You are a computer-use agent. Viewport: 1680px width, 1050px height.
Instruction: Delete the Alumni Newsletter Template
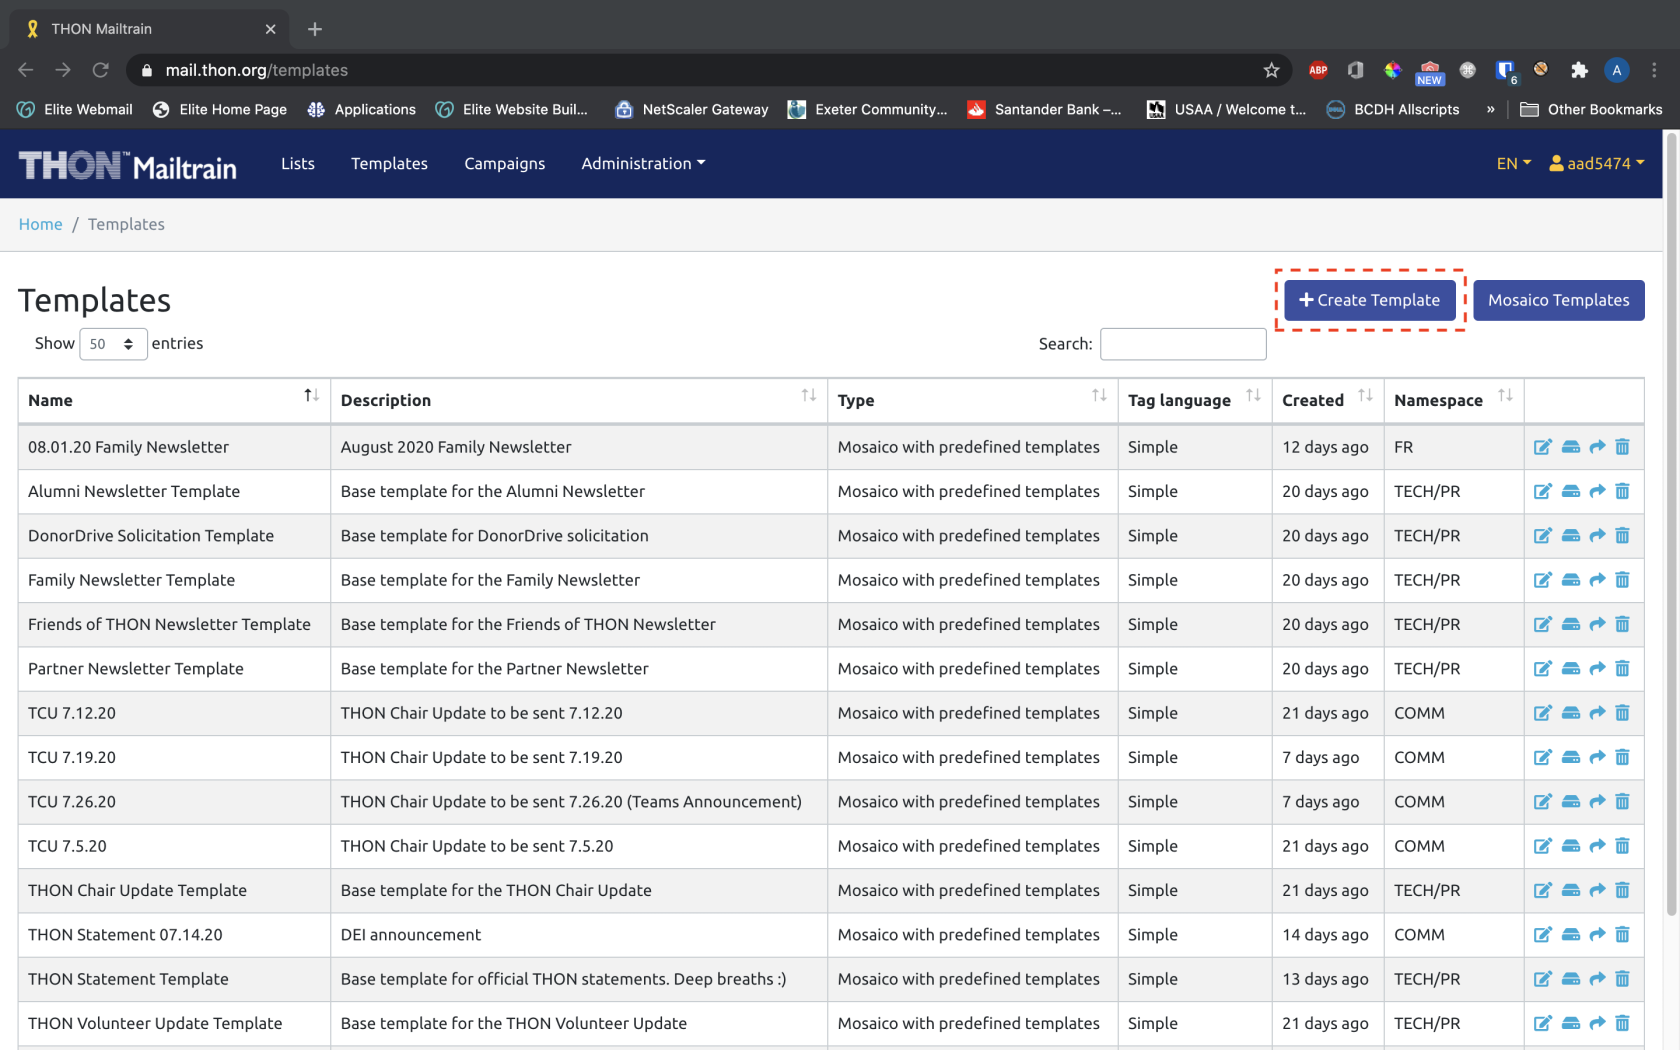click(1622, 491)
